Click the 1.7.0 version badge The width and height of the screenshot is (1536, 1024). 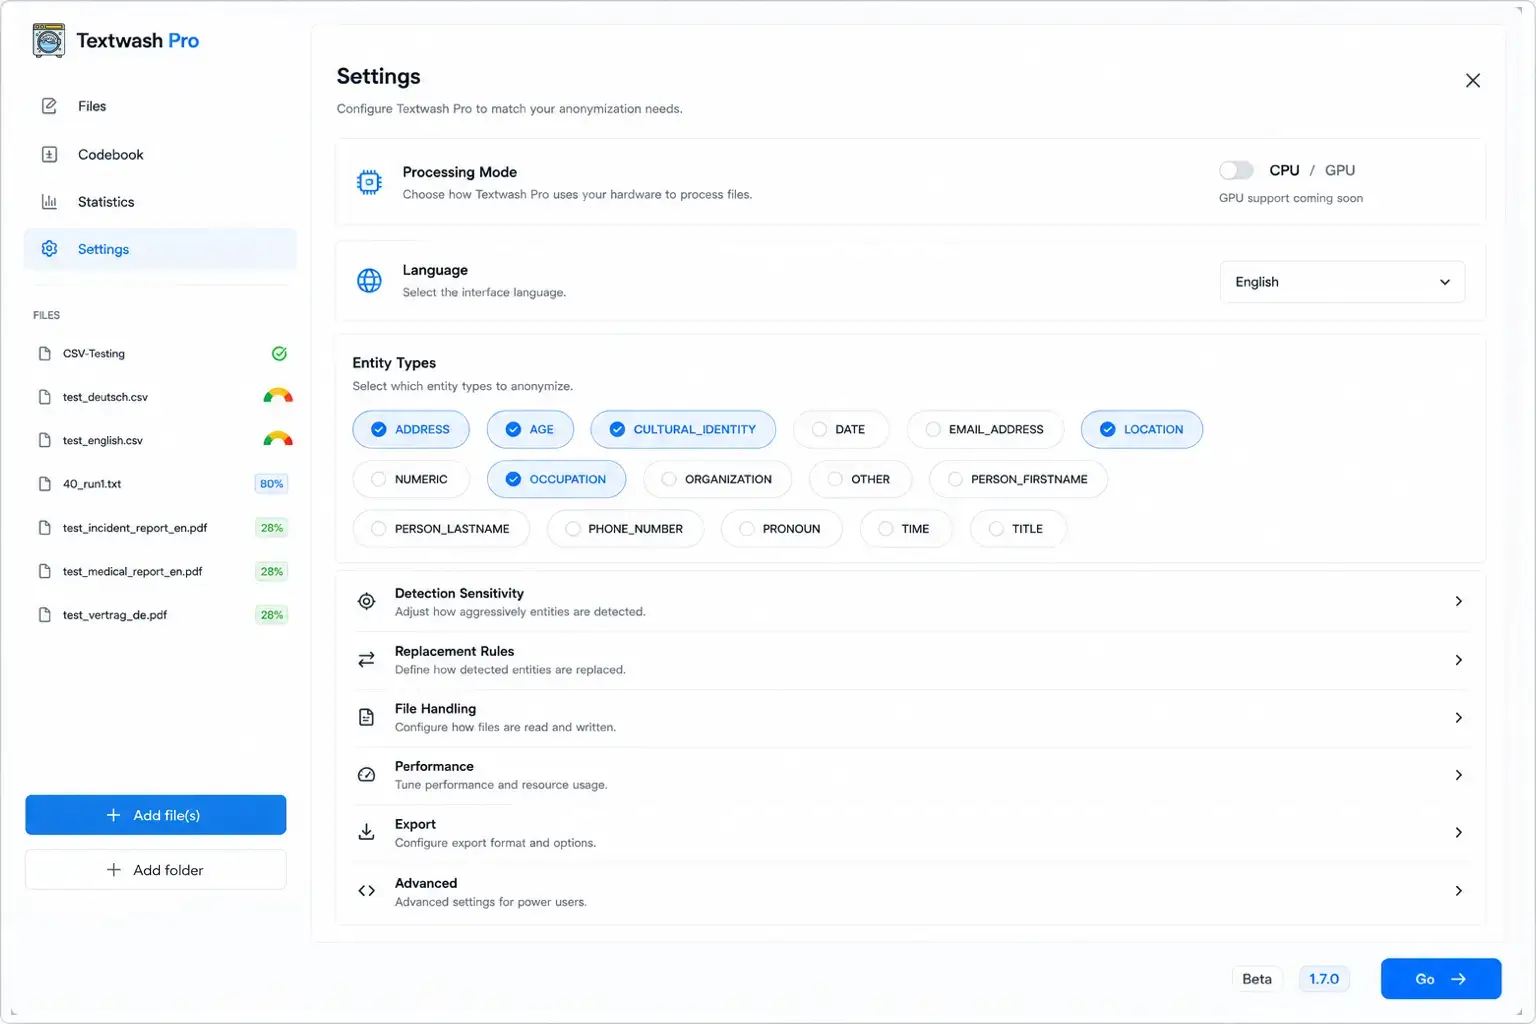[x=1324, y=979]
